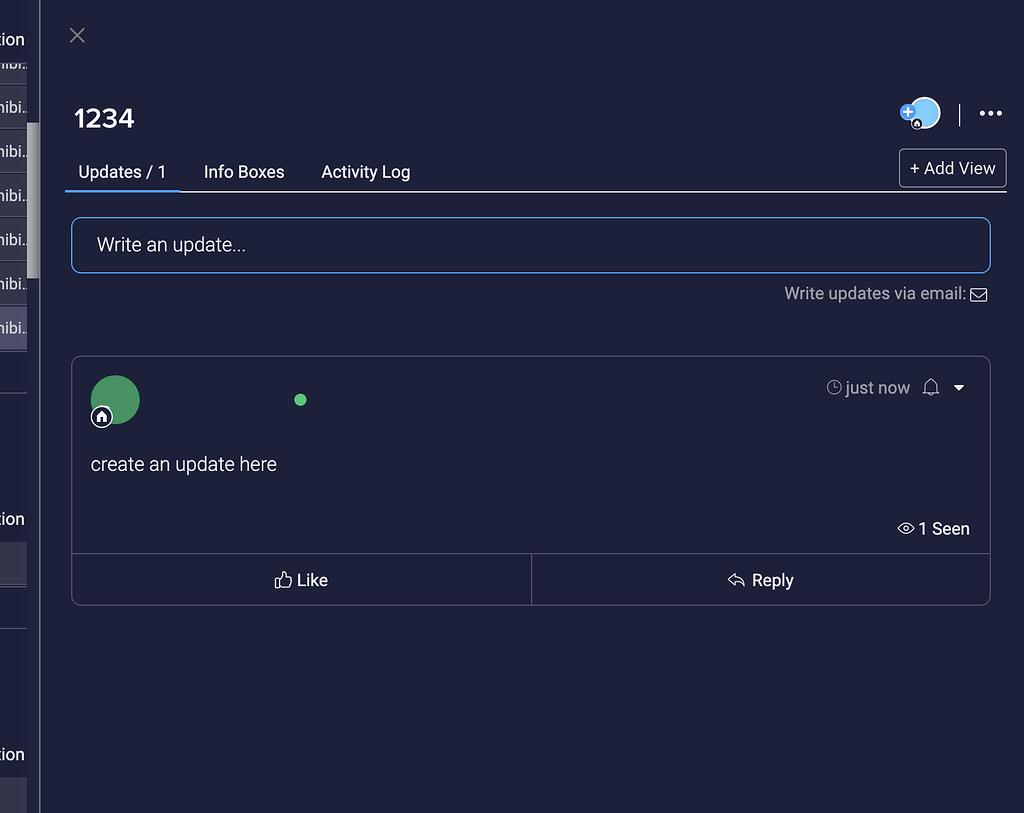
Task: Reply to the update
Action: click(x=760, y=579)
